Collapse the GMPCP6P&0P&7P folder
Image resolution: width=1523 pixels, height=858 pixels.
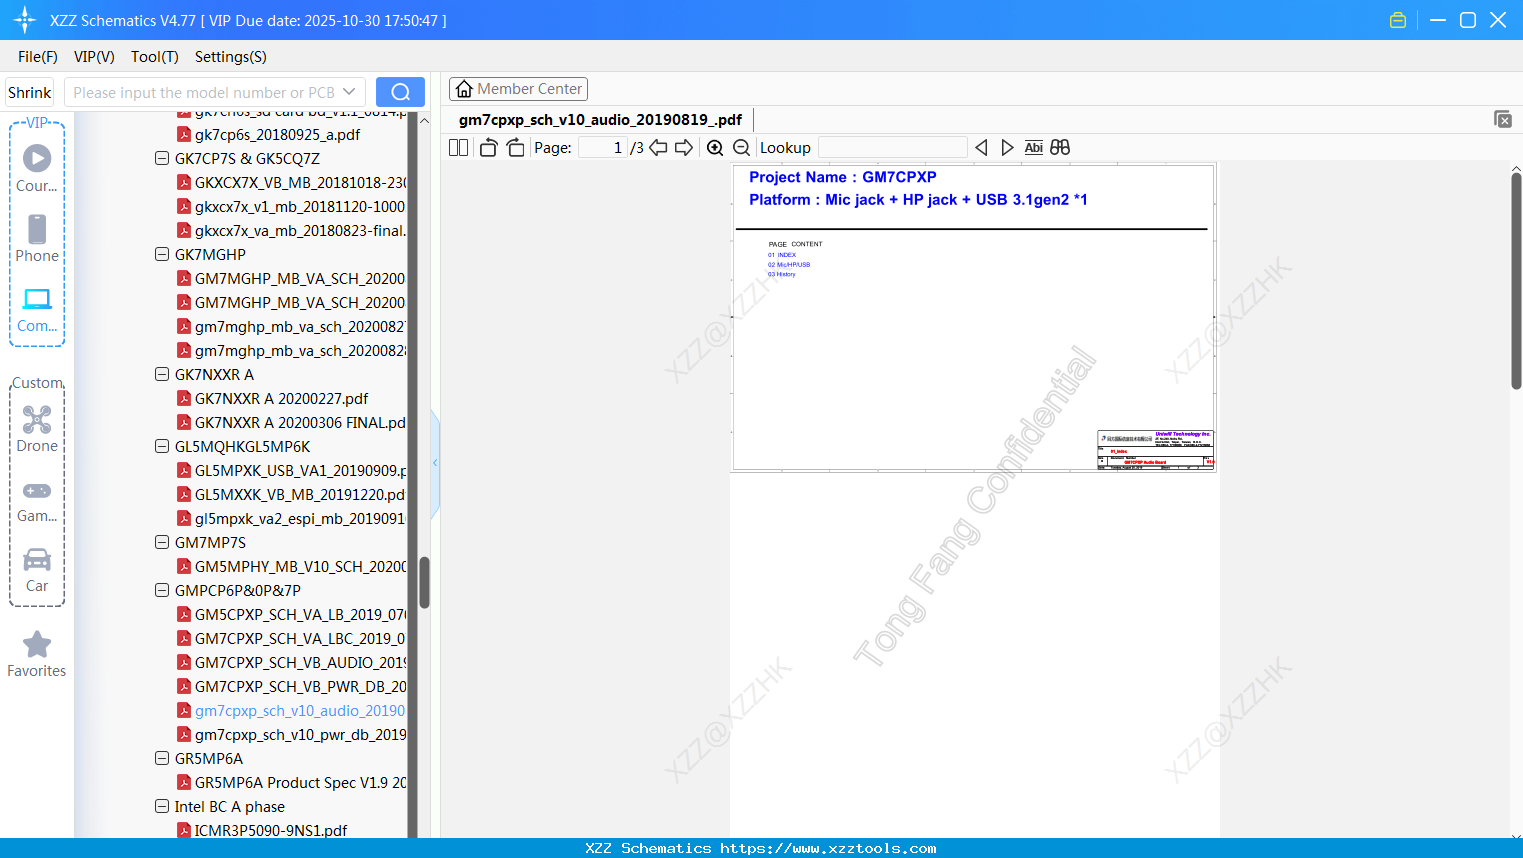[x=162, y=590]
